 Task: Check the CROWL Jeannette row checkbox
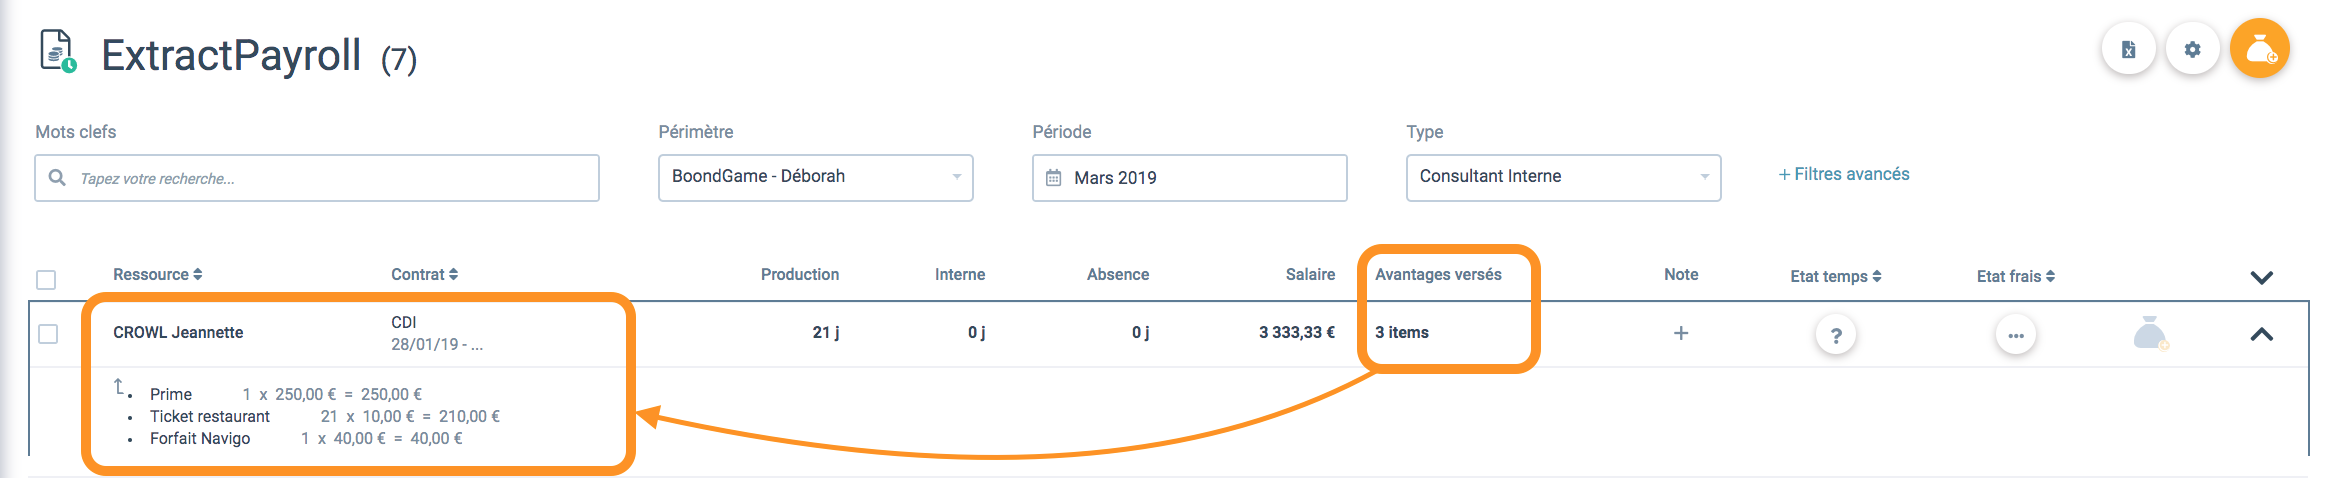click(48, 333)
